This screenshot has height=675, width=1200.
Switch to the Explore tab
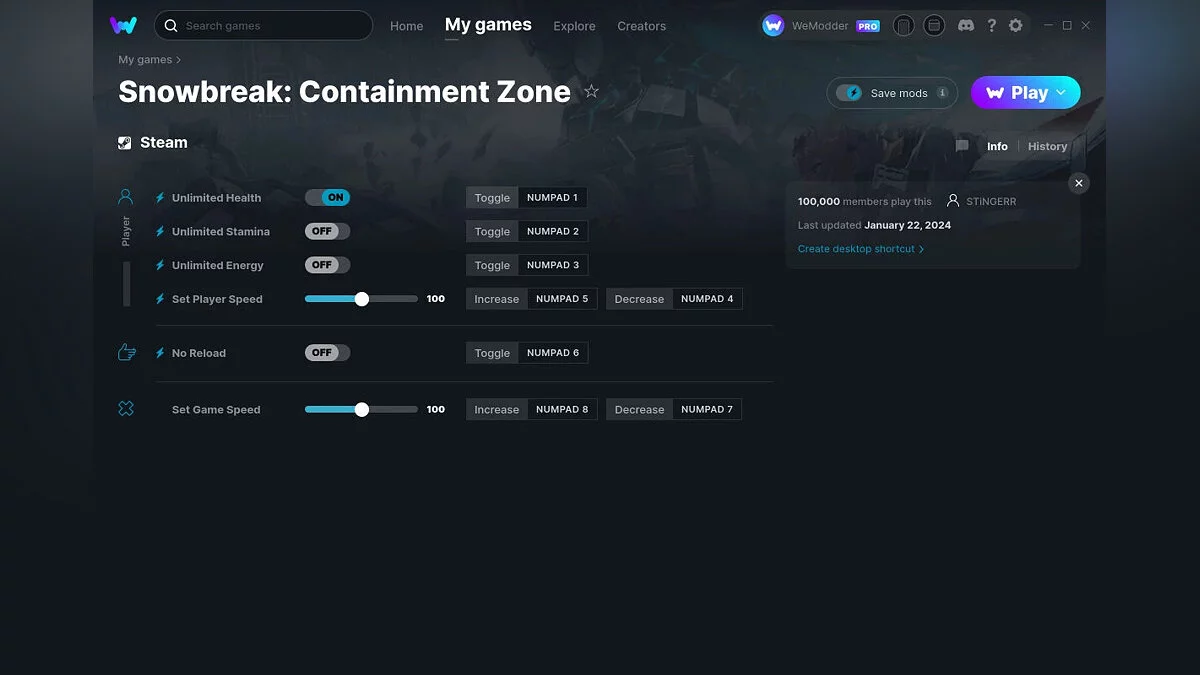[x=574, y=26]
